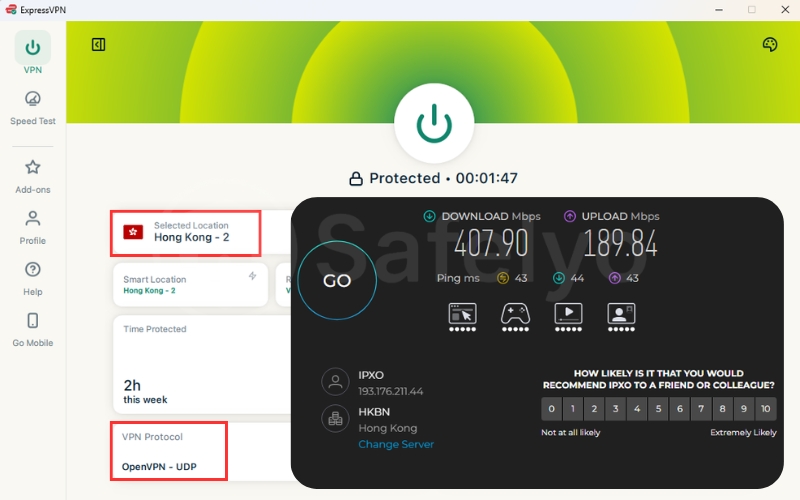This screenshot has width=800, height=500.
Task: Open the Help question-mark section
Action: [33, 279]
